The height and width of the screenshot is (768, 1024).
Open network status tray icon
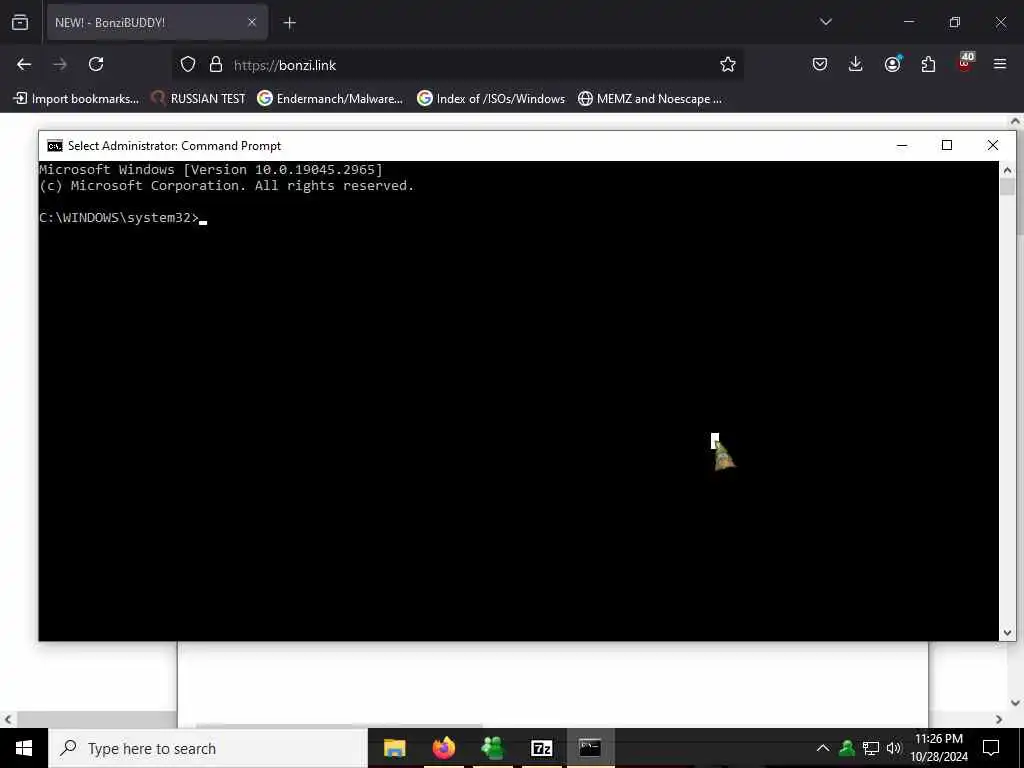click(x=871, y=748)
